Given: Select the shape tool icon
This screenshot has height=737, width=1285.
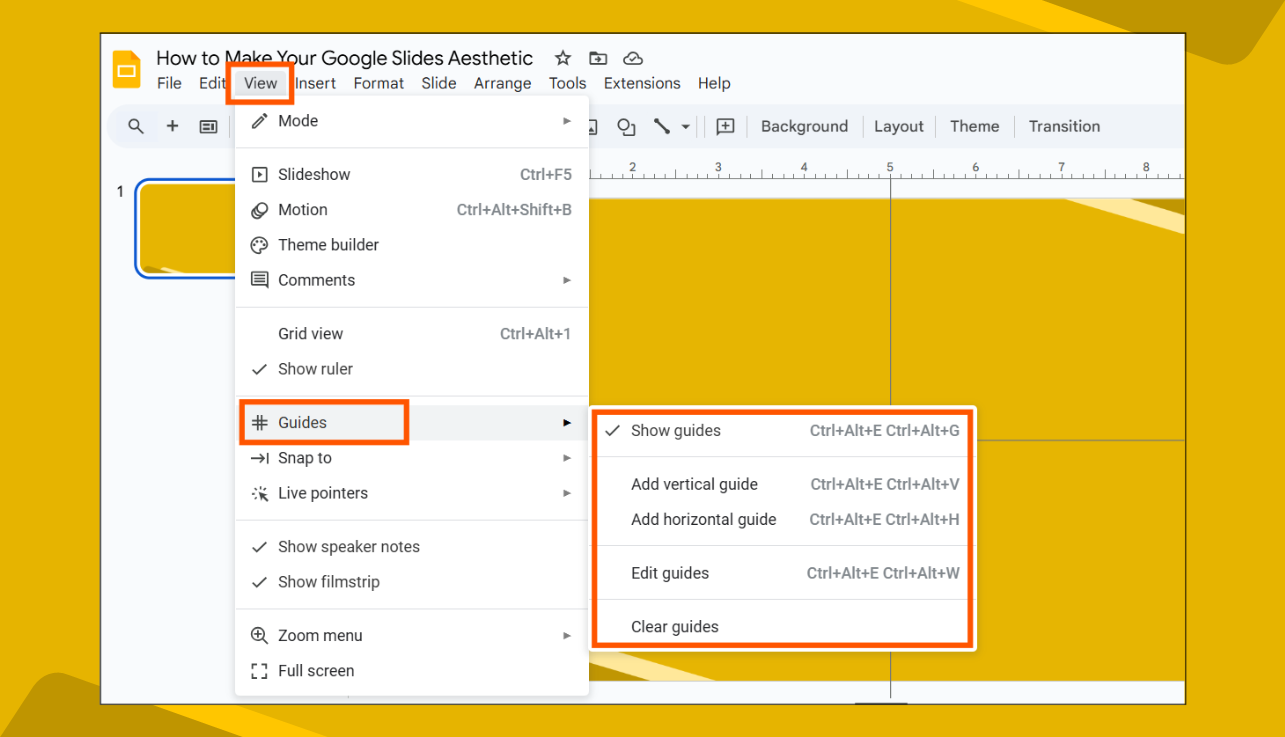Looking at the screenshot, I should coord(626,127).
